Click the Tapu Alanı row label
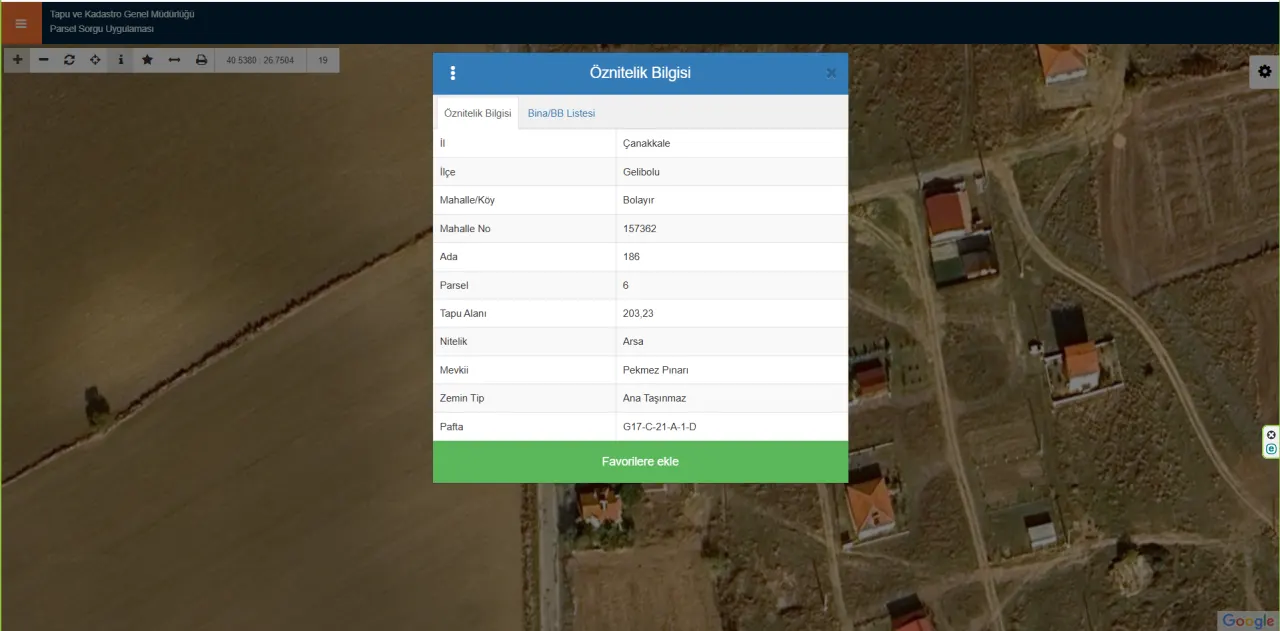Image resolution: width=1280 pixels, height=631 pixels. 464,313
